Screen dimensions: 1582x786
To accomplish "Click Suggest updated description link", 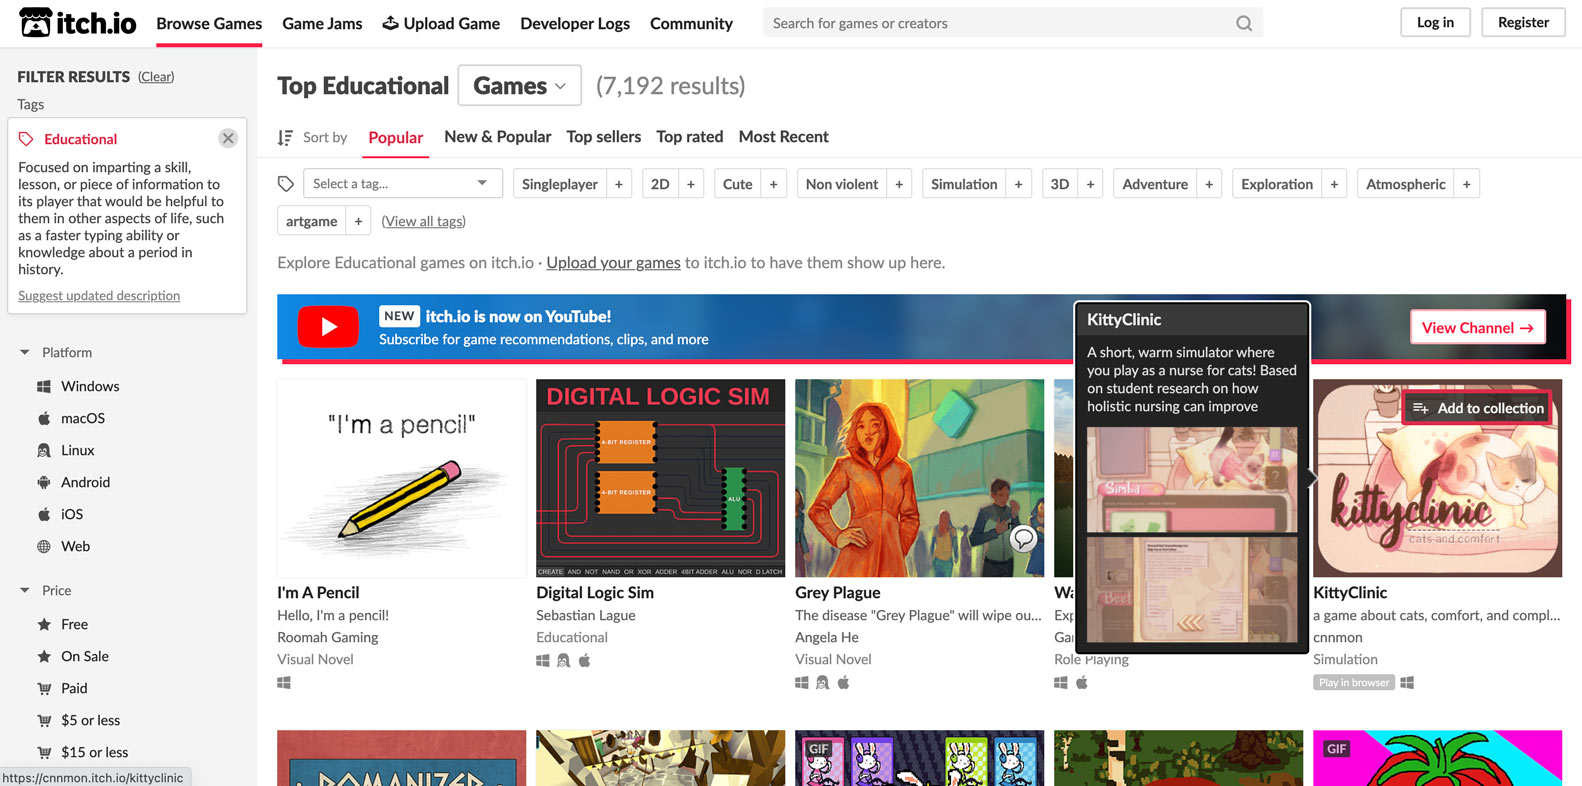I will pos(99,296).
